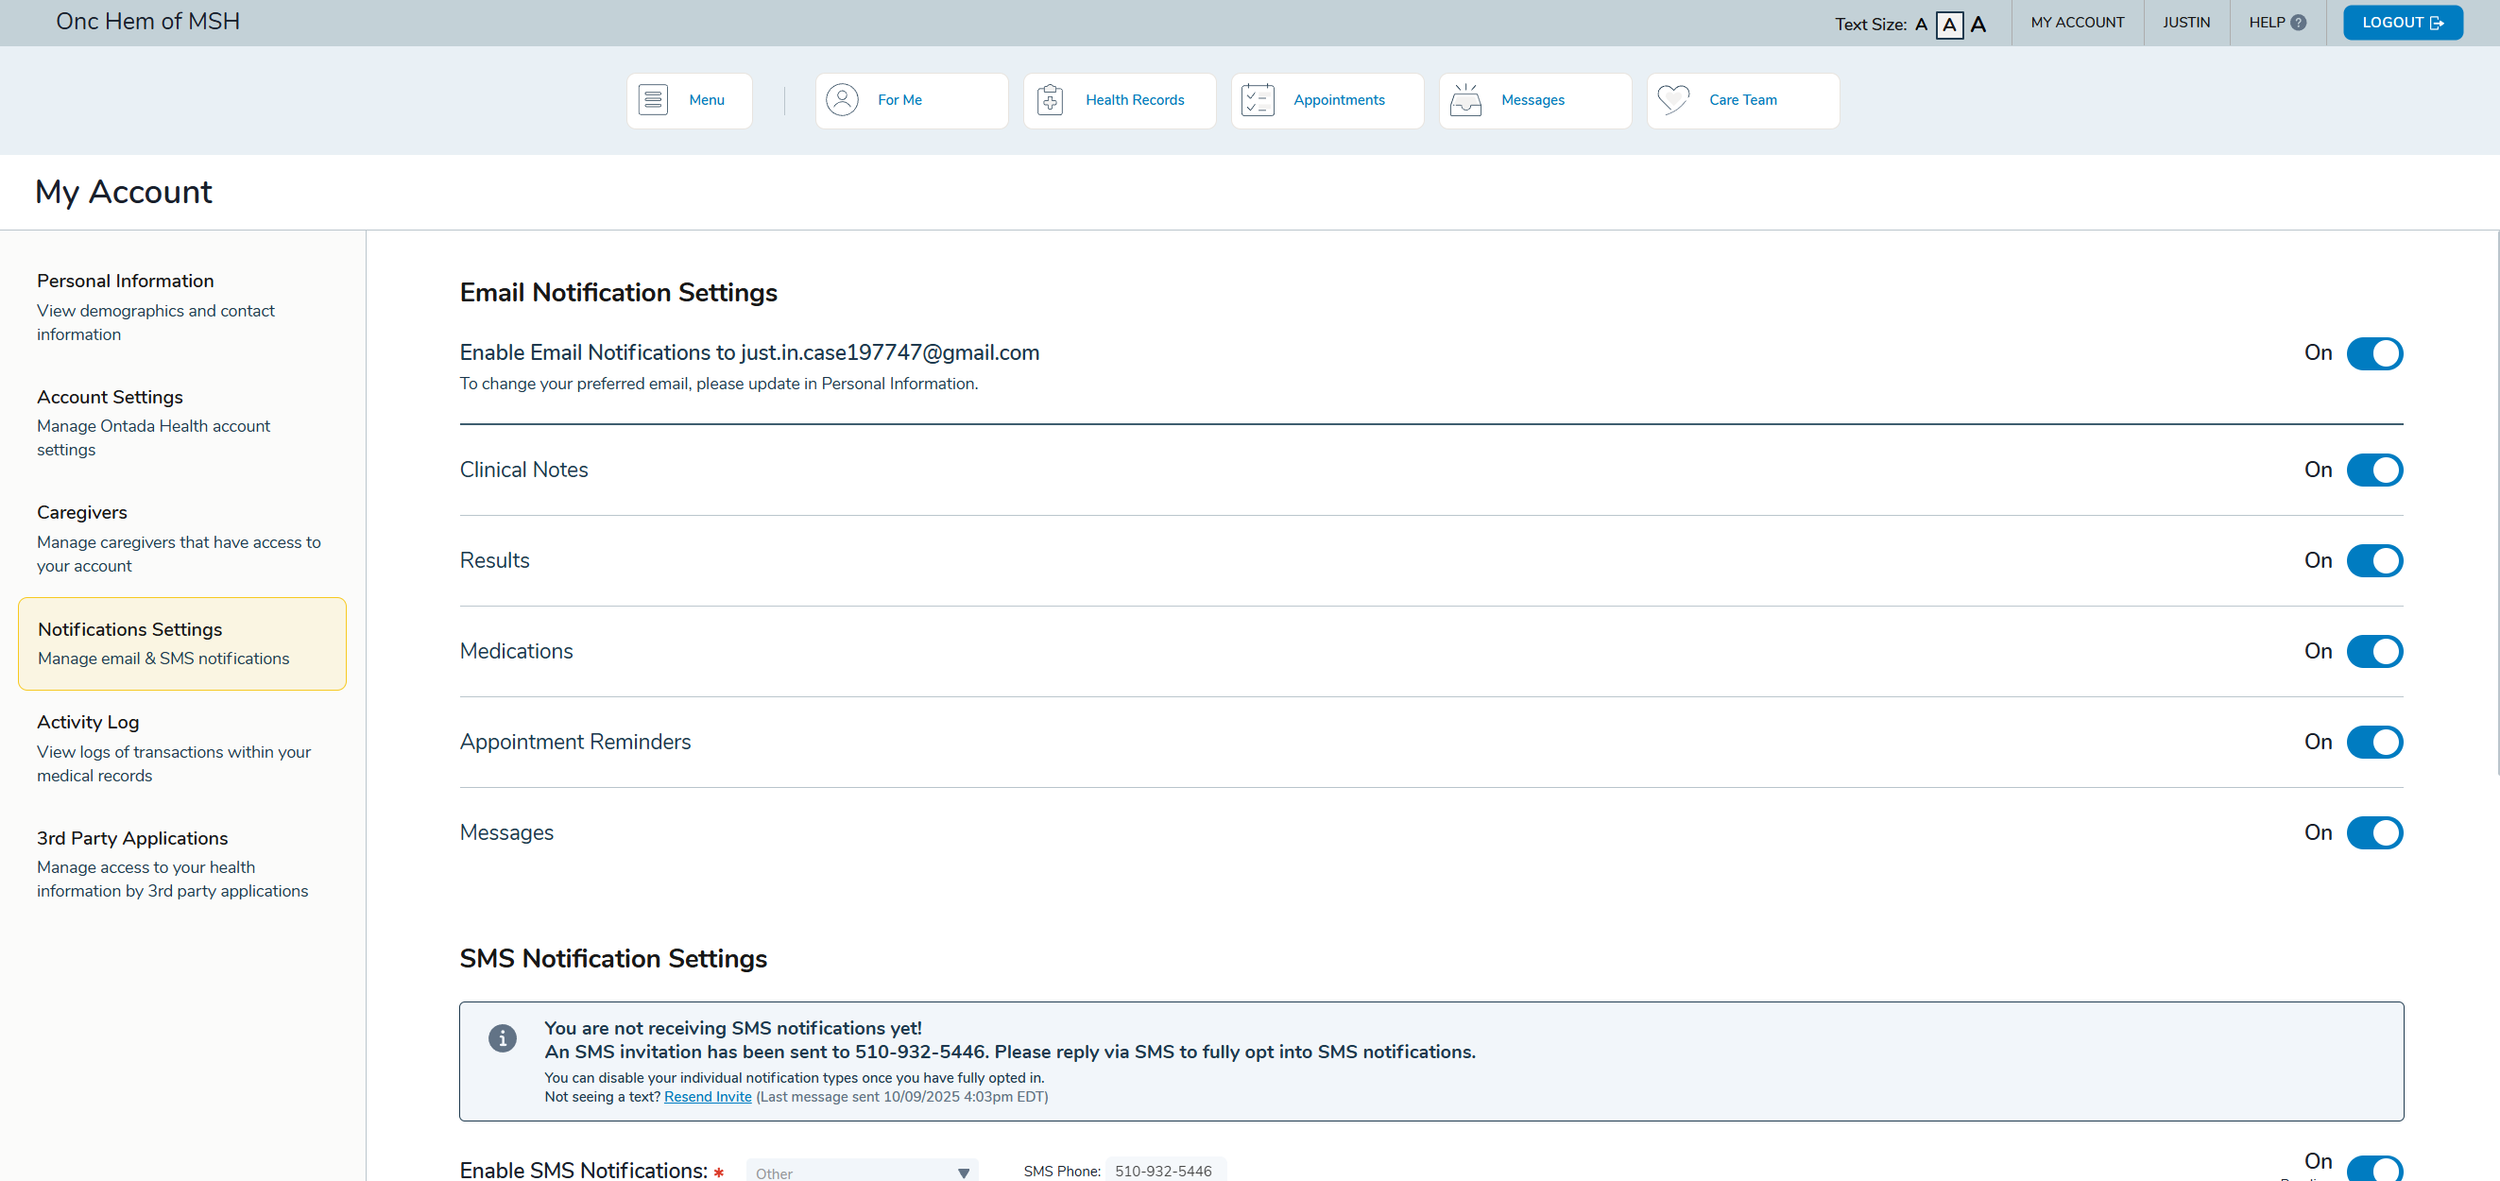Open the JUSTIN user menu
The image size is (2500, 1181).
pyautogui.click(x=2186, y=23)
